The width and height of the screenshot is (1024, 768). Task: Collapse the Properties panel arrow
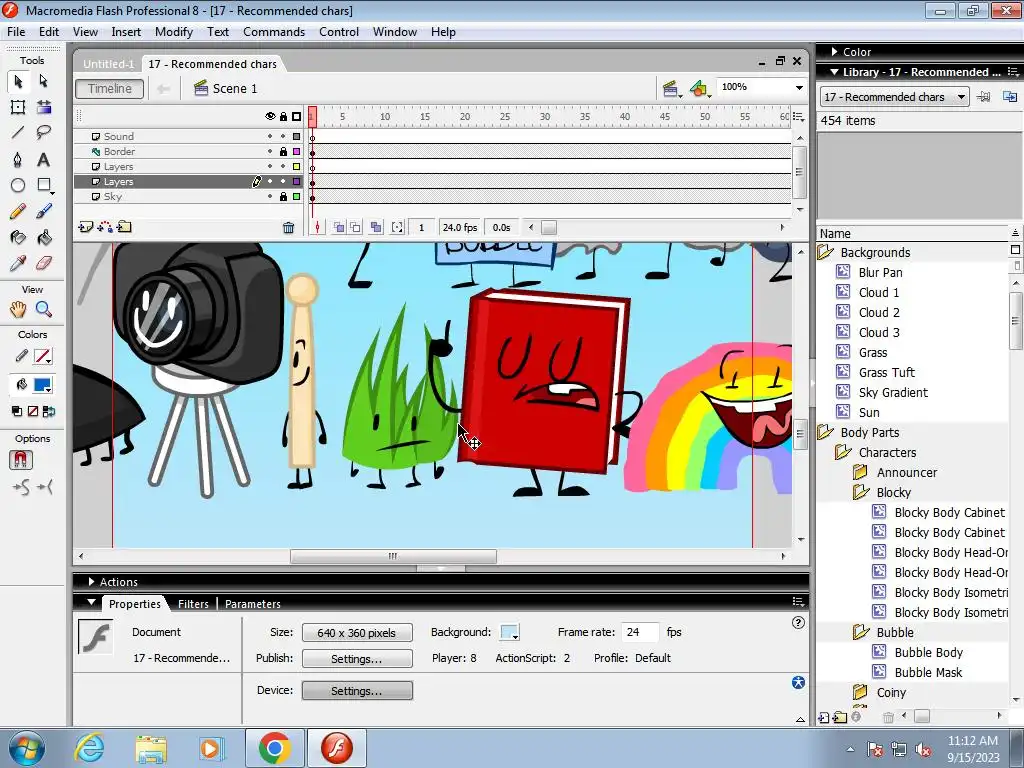click(x=91, y=602)
